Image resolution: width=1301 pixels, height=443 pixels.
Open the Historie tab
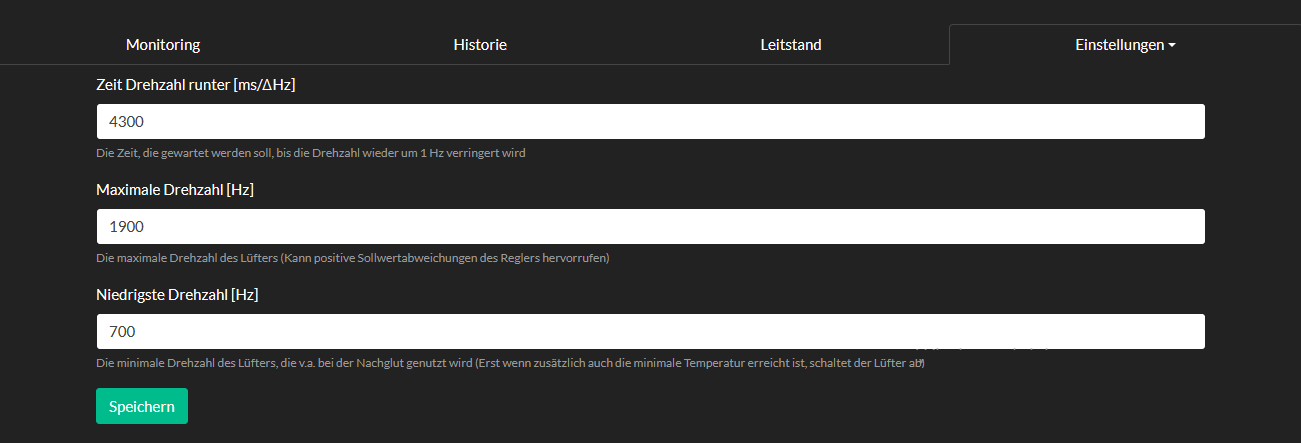[480, 45]
